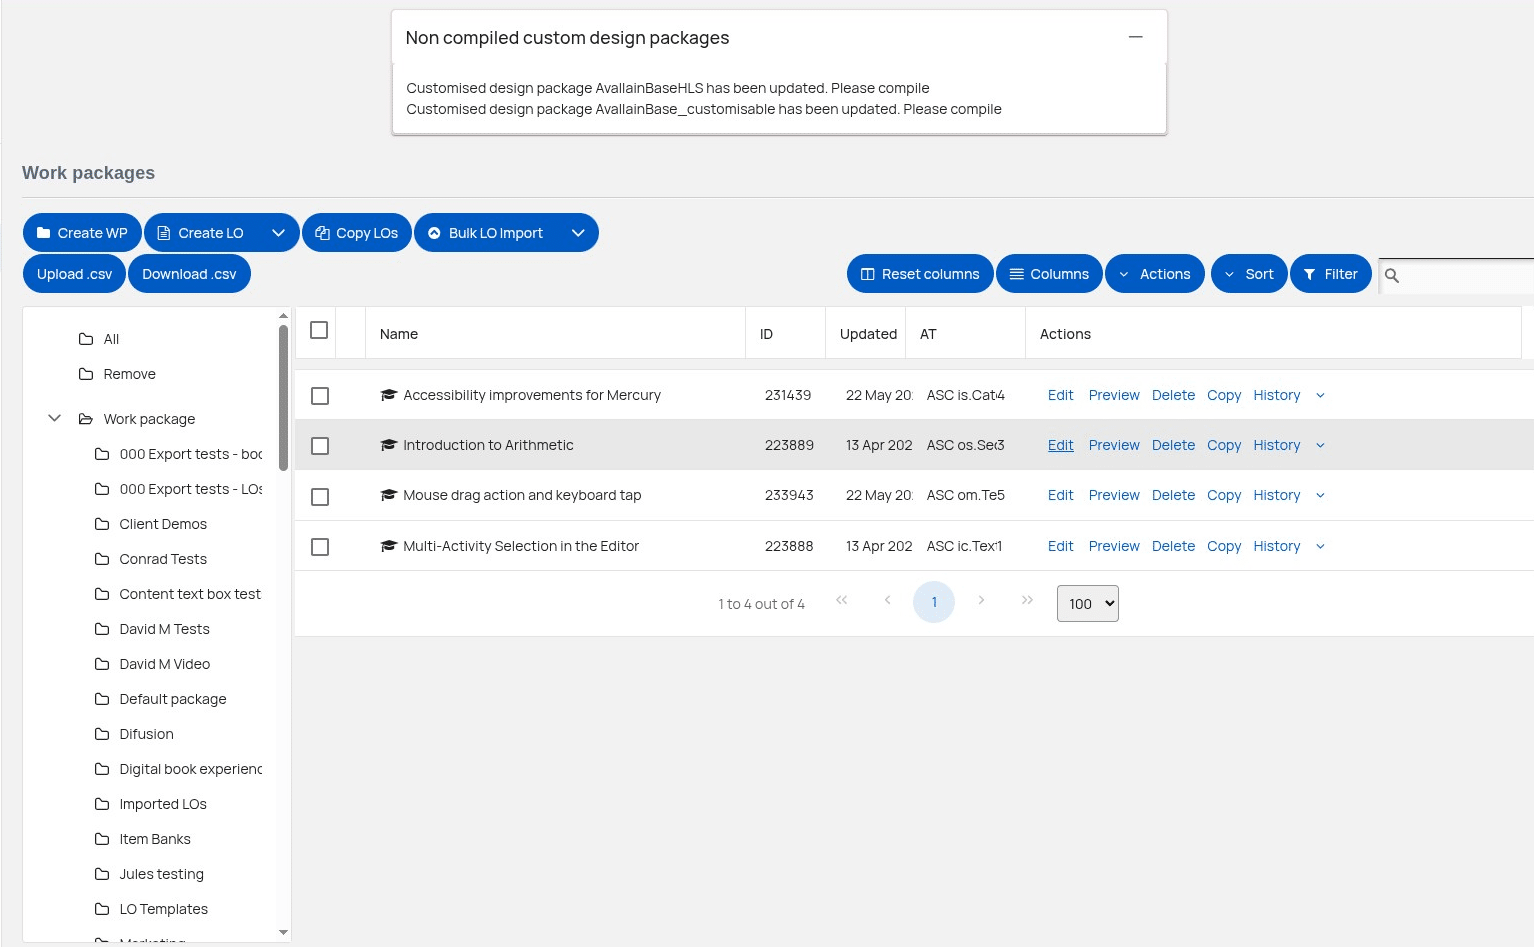Screen dimensions: 1534x947
Task: Check the Accessibility improvements for Mercury row
Action: (x=320, y=396)
